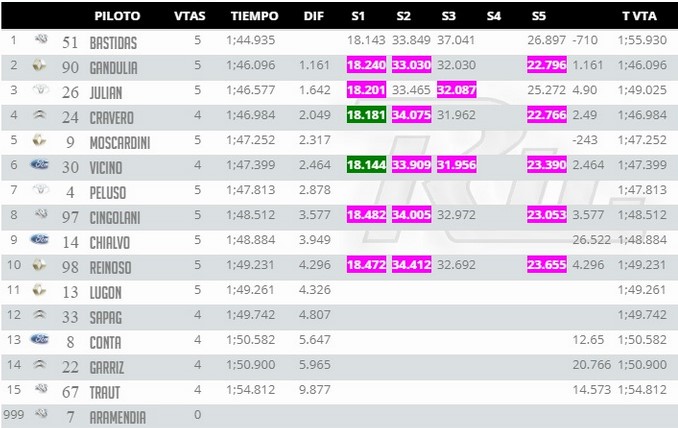Screen dimensions: 678x428
Task: Select driver name BASTIDAS
Action: point(113,43)
